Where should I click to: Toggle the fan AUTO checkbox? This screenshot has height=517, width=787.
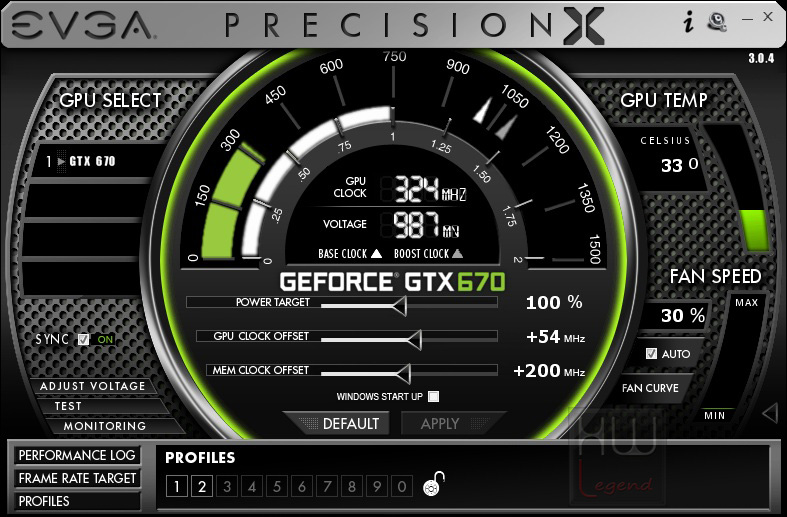coord(651,353)
